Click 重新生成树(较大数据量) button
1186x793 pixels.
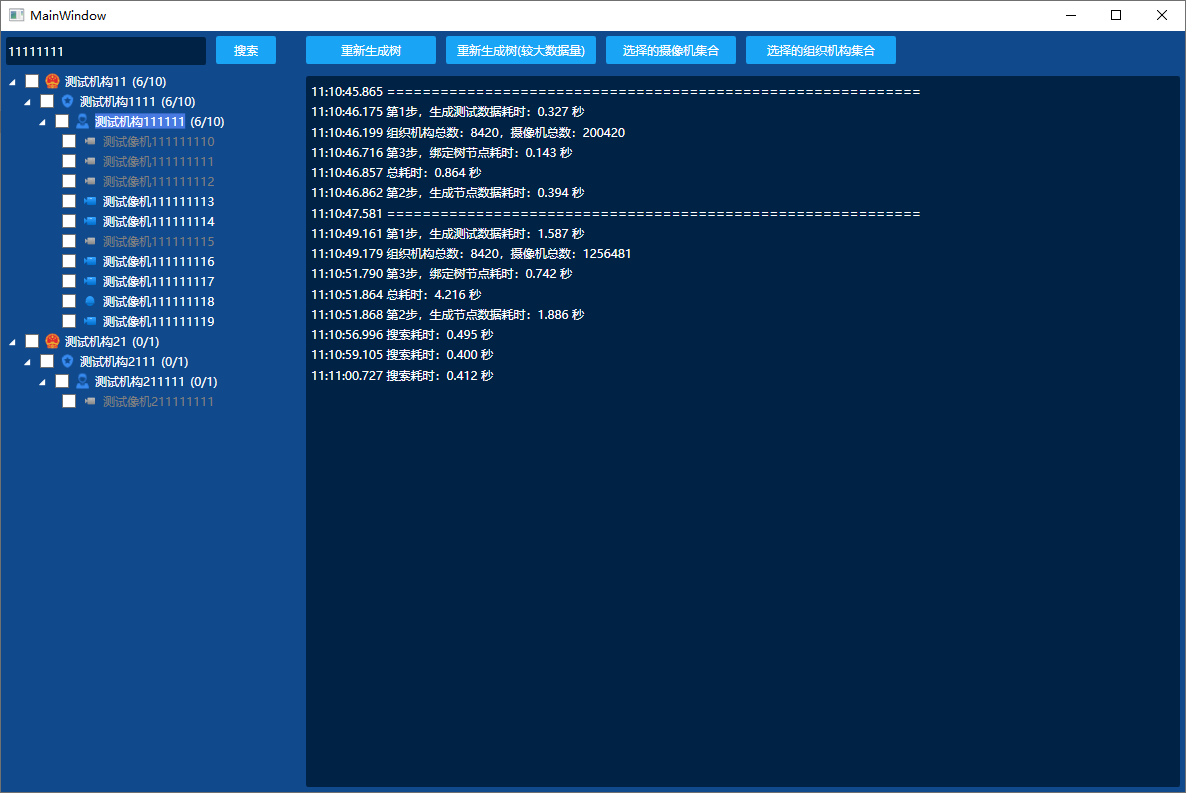(521, 51)
